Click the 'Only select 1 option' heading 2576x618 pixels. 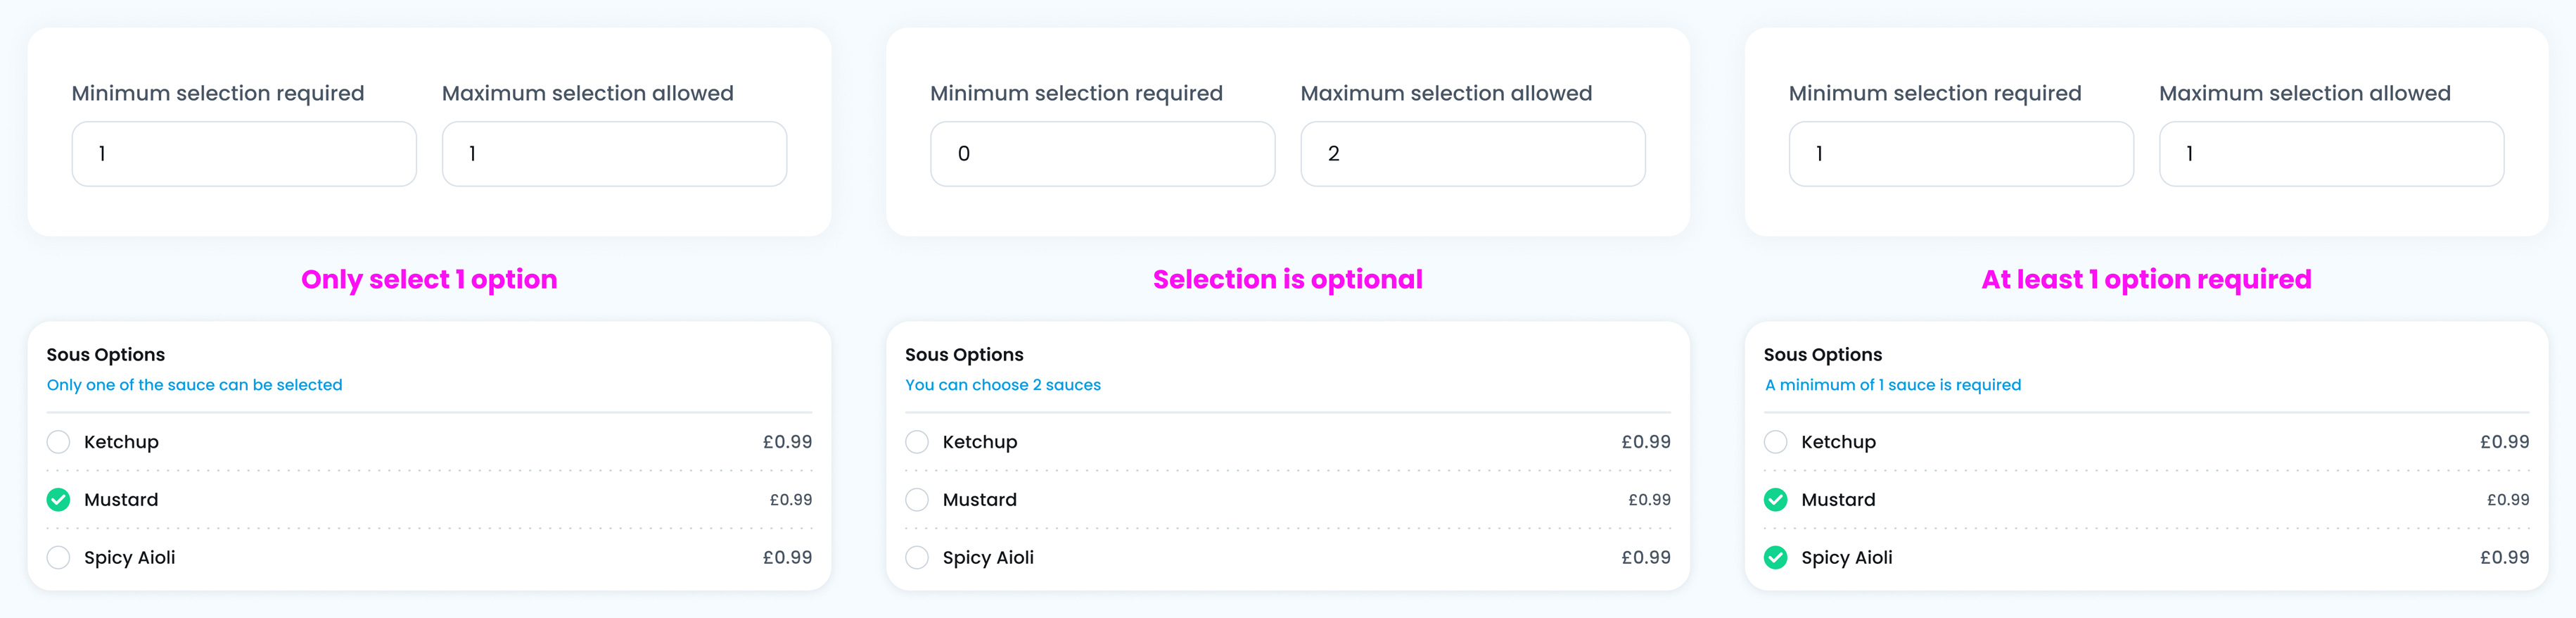[429, 279]
